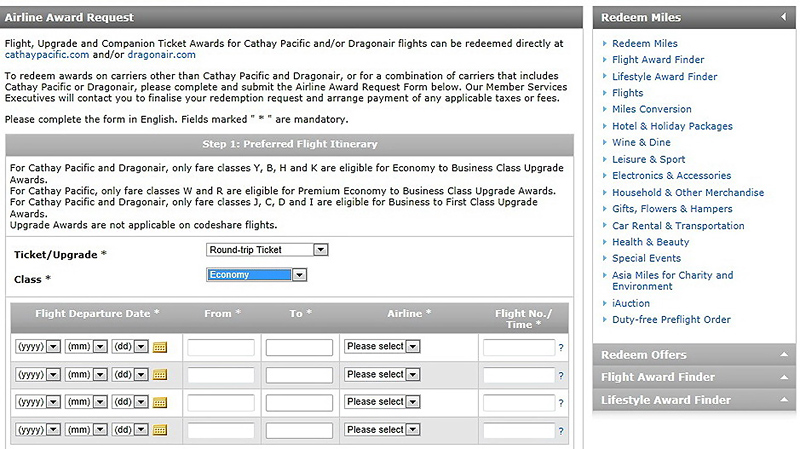Open Flight Award Finder sidebar link

pyautogui.click(x=658, y=60)
